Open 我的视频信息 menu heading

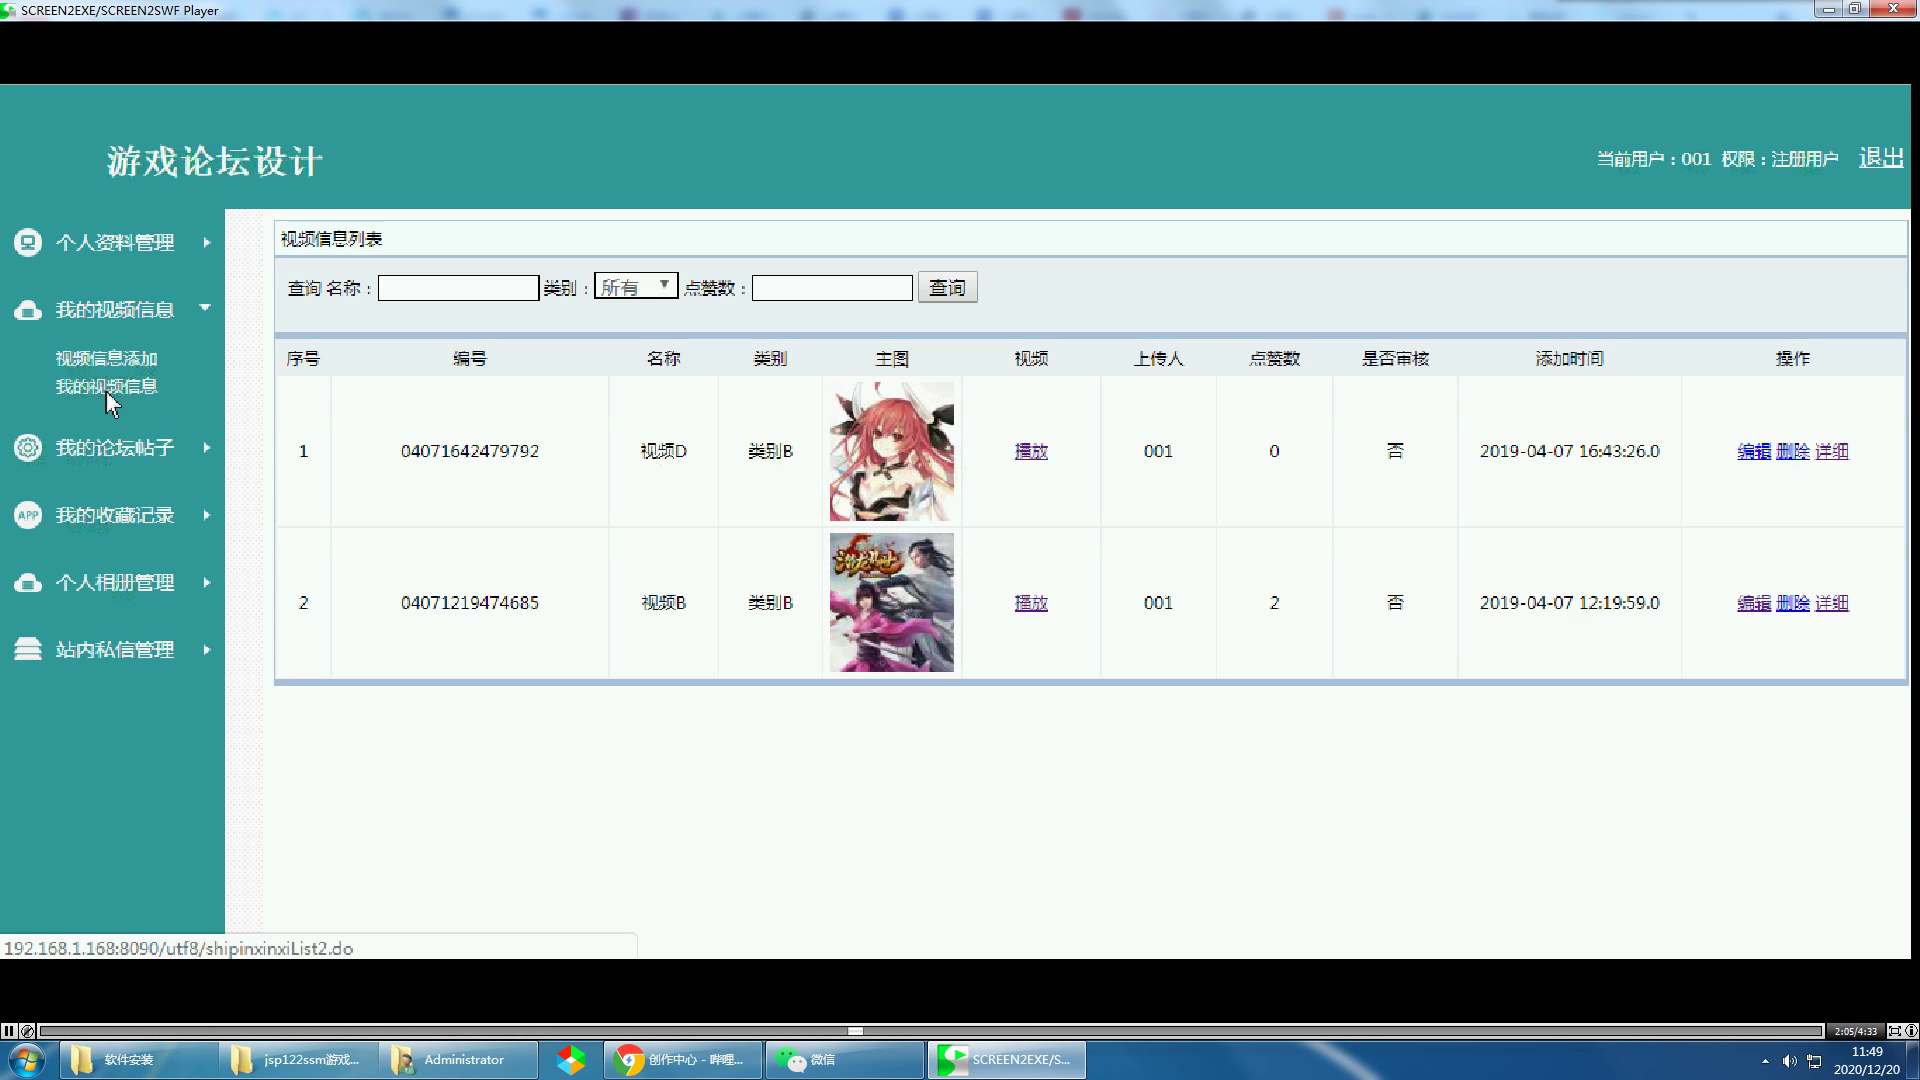coord(114,310)
